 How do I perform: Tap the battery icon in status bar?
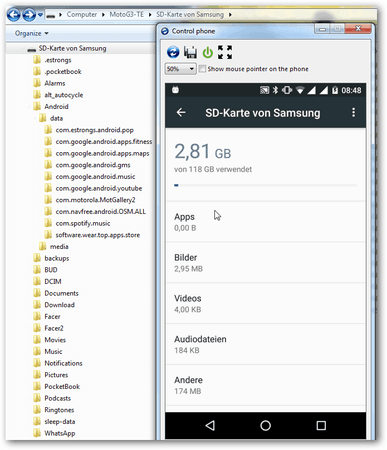pyautogui.click(x=335, y=90)
